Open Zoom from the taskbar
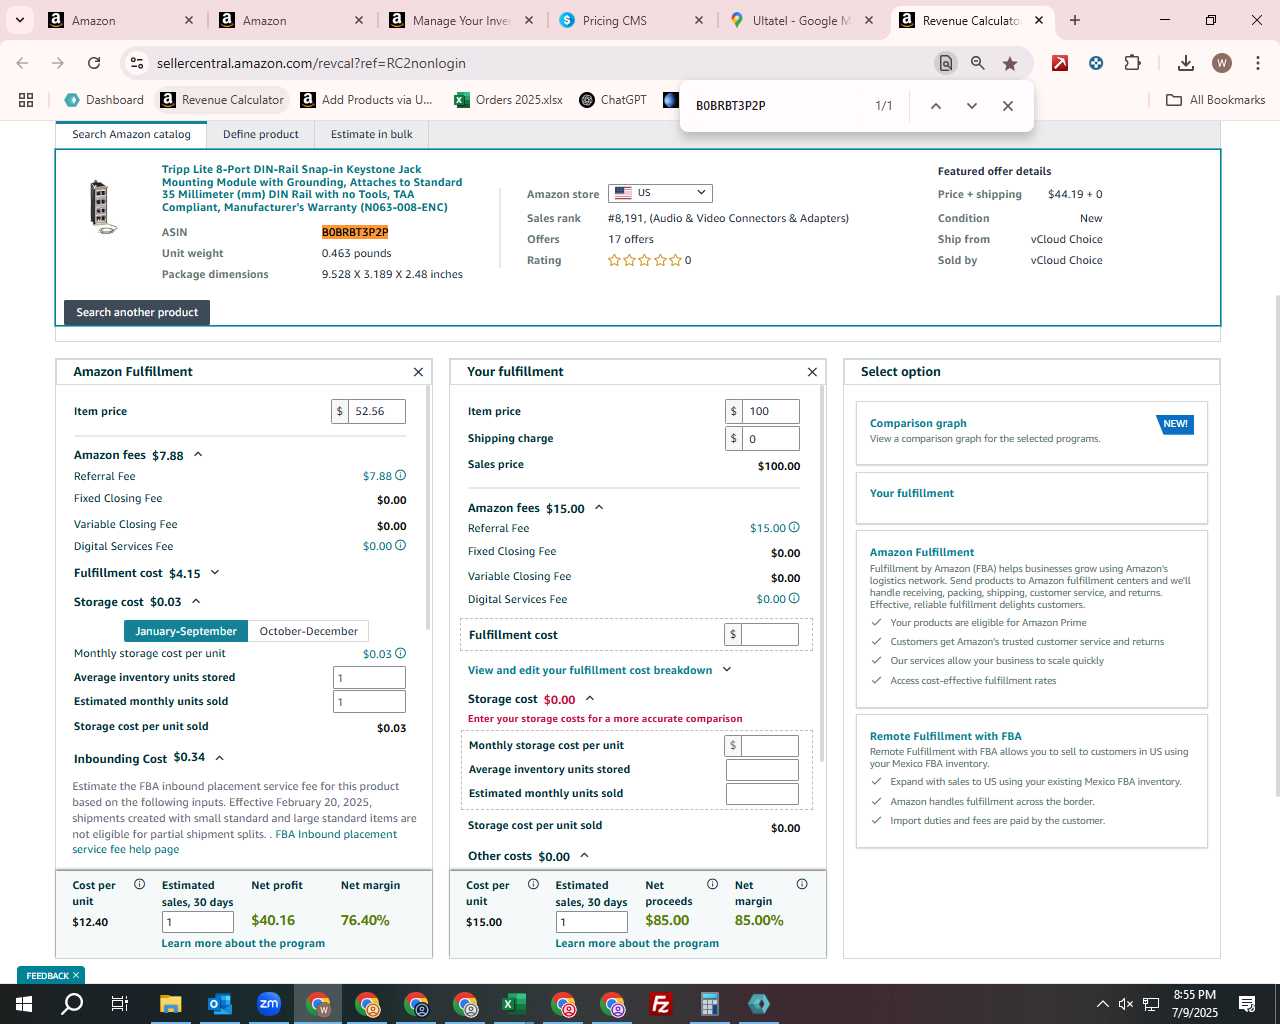 269,1004
